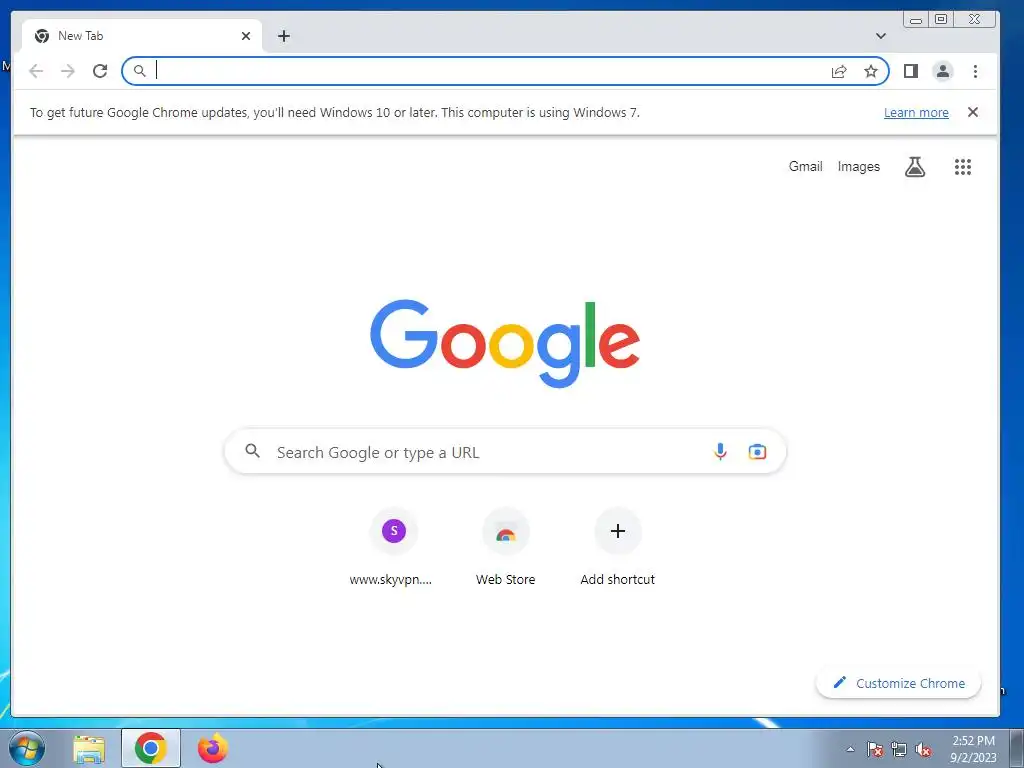Maximize the Chrome window
The height and width of the screenshot is (768, 1024).
click(x=941, y=20)
